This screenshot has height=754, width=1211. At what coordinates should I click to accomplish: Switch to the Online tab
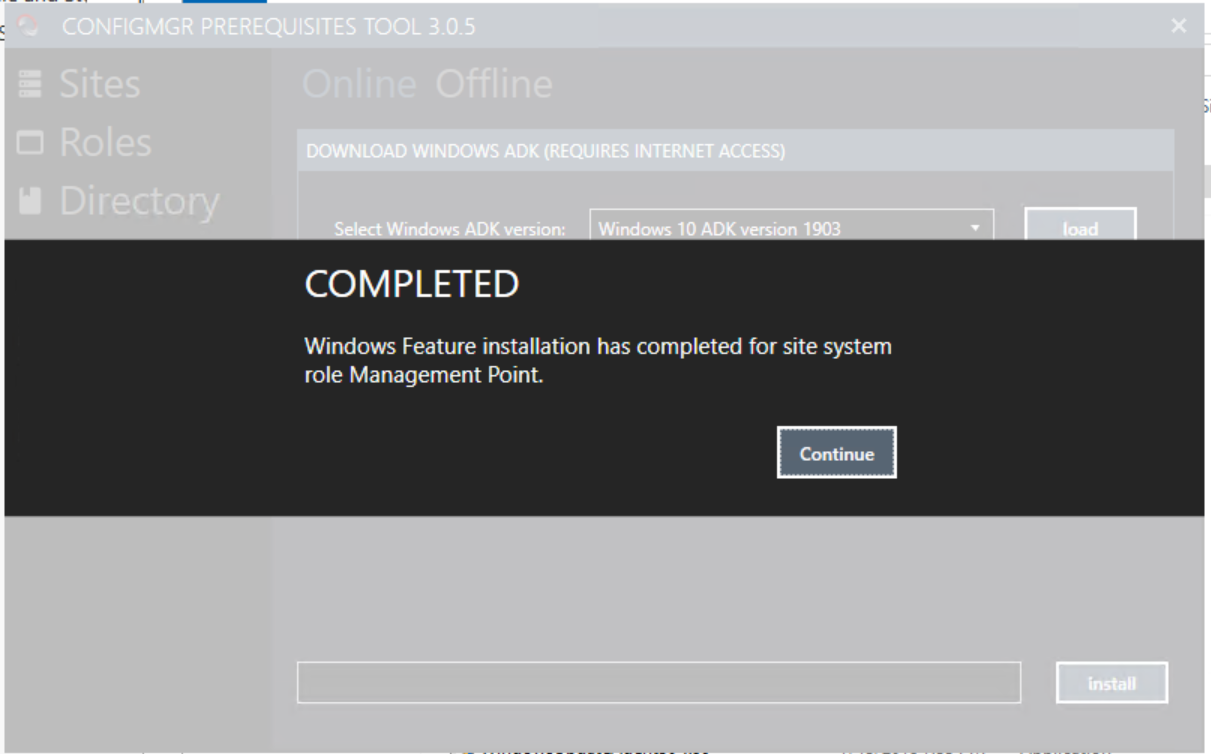(x=359, y=84)
